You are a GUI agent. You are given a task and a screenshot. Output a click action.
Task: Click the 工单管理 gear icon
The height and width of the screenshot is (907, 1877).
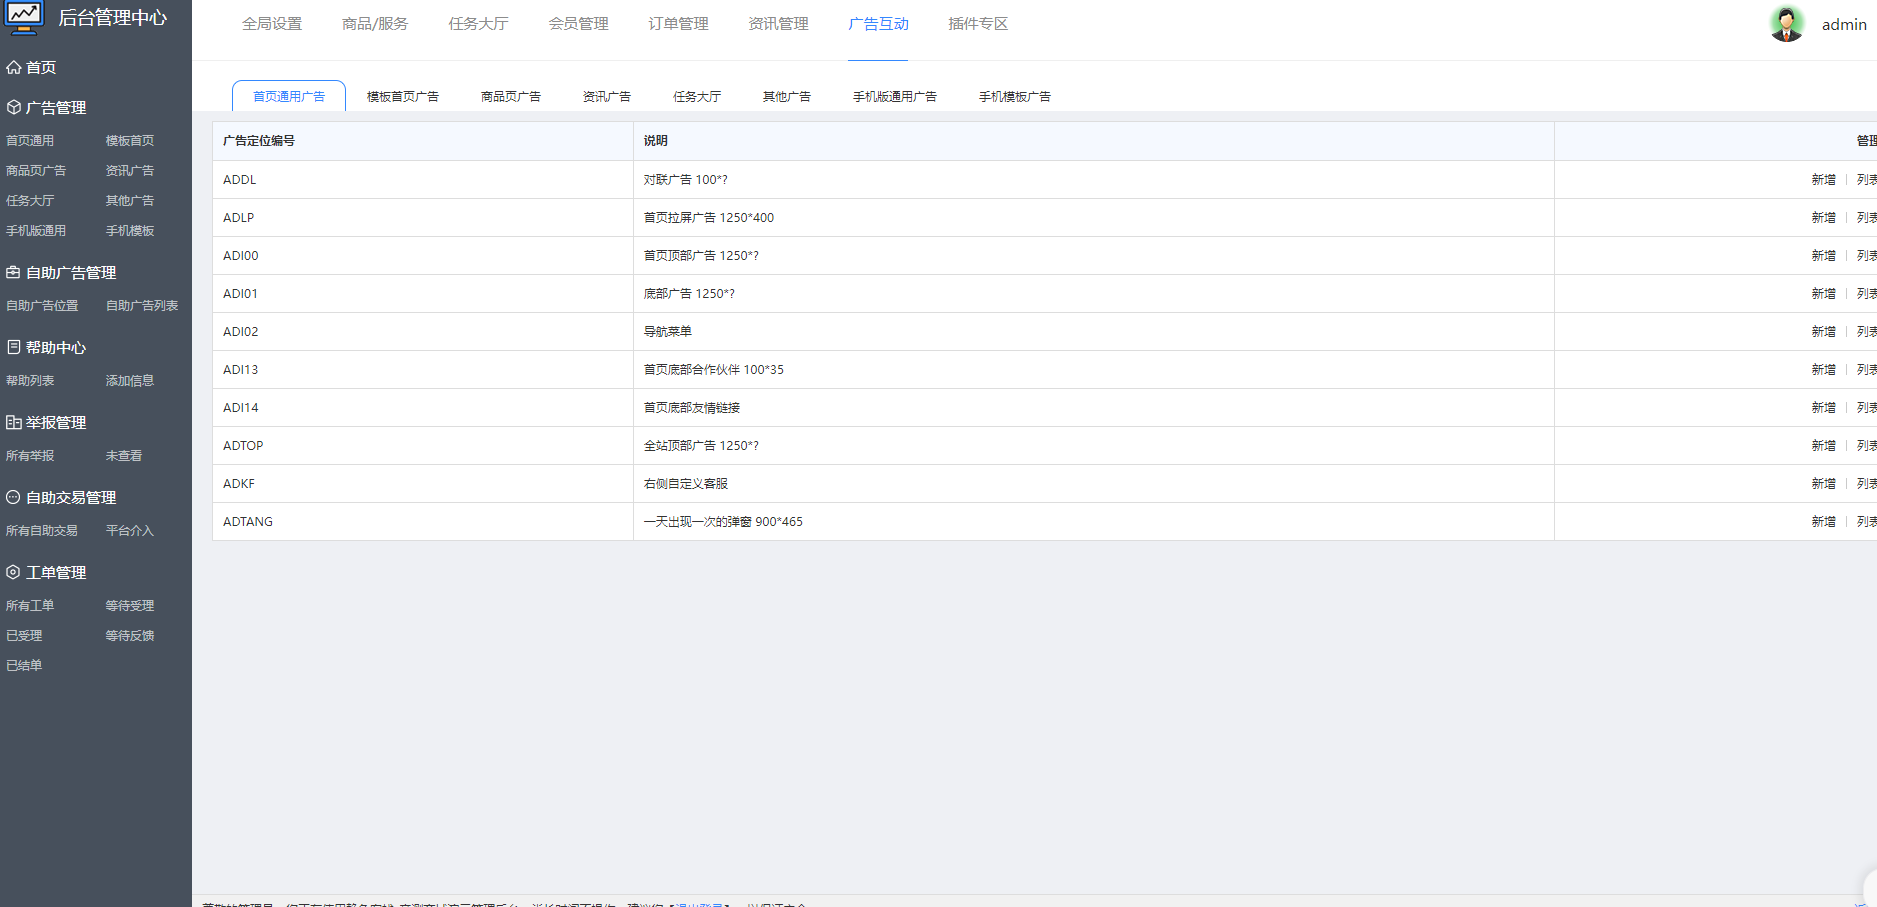pyautogui.click(x=13, y=572)
